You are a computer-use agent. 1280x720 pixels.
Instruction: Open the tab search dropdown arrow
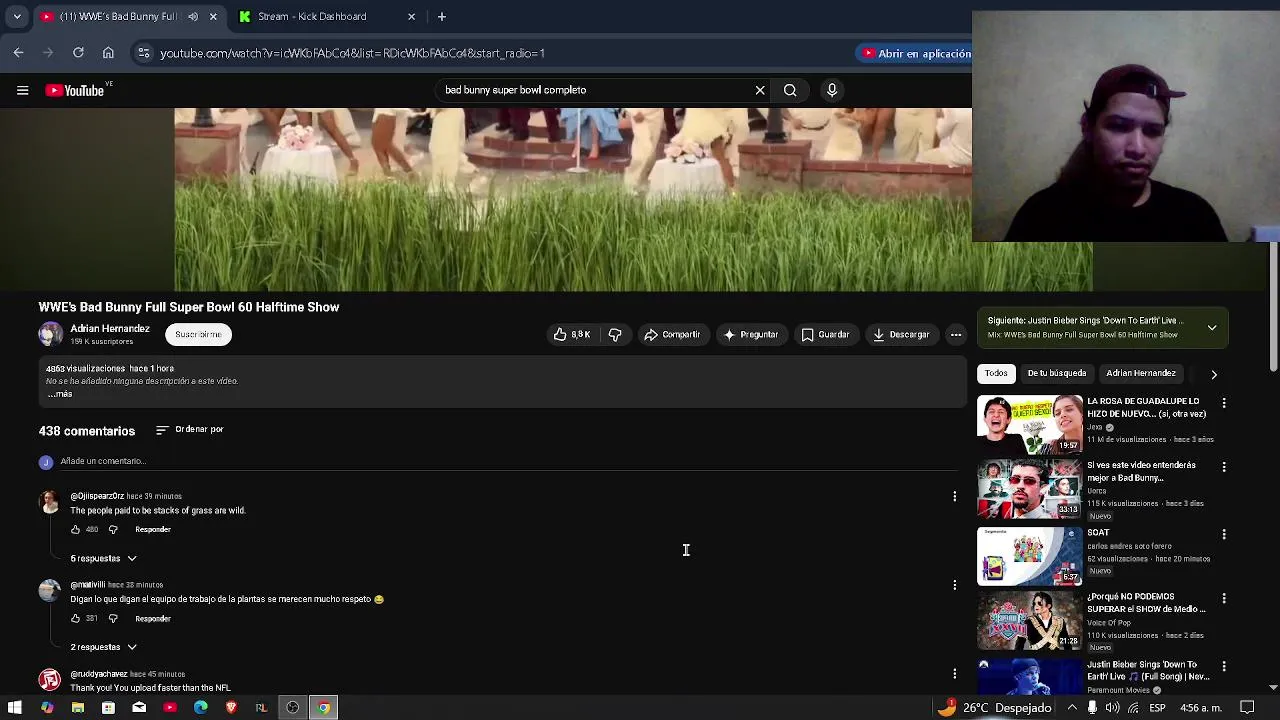17,16
